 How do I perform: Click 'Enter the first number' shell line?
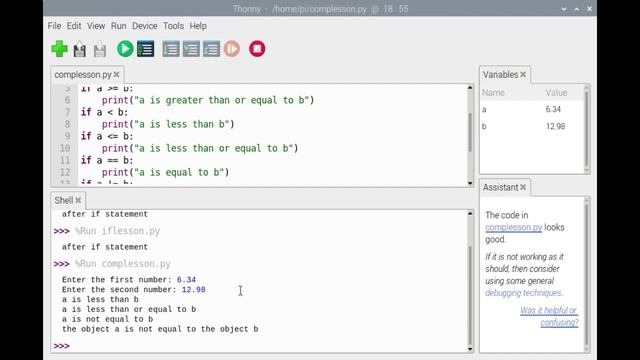(x=129, y=280)
